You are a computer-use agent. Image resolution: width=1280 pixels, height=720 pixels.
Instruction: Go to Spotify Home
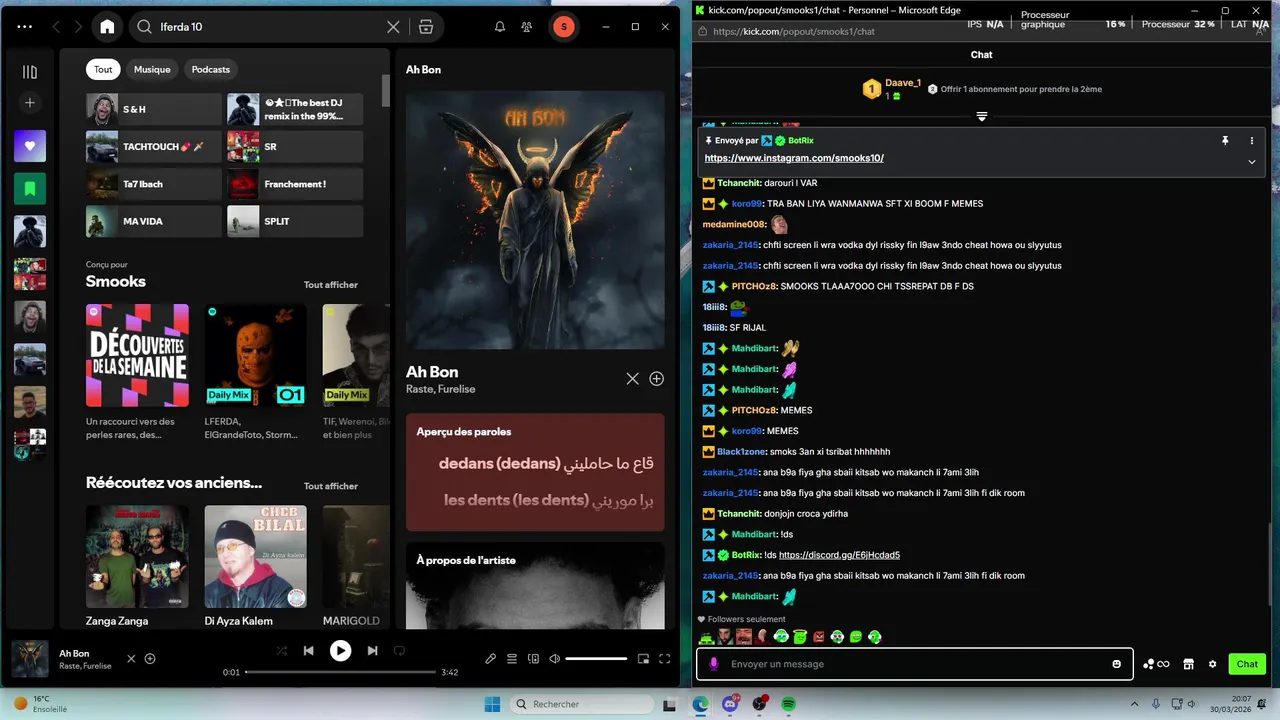[x=107, y=27]
